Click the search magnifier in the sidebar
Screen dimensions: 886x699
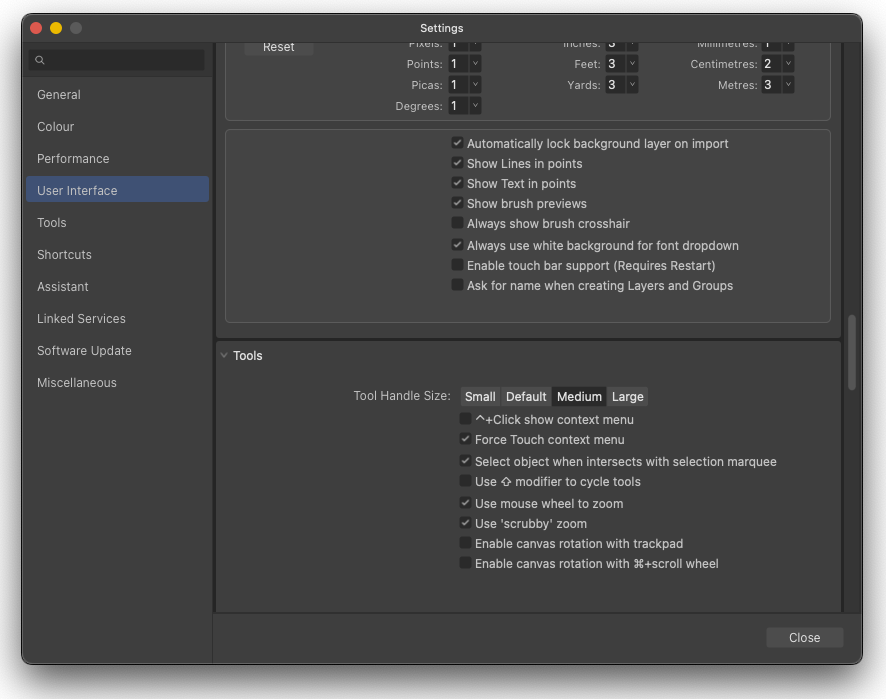tap(41, 60)
